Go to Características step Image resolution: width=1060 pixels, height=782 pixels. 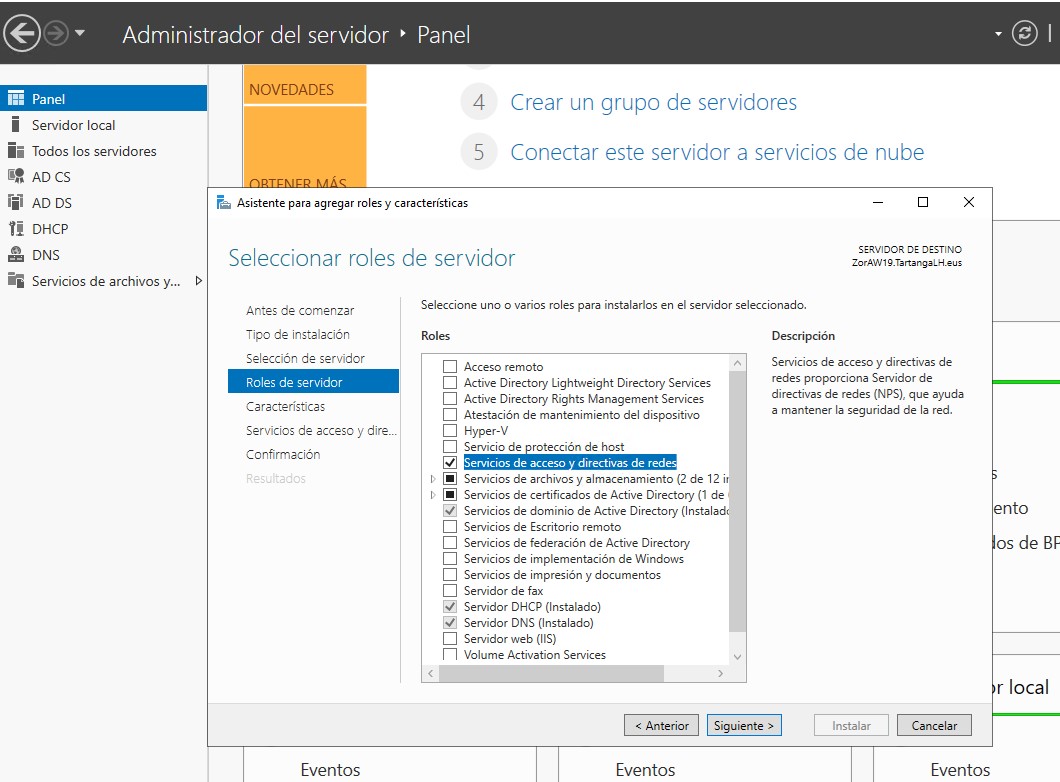coord(285,406)
